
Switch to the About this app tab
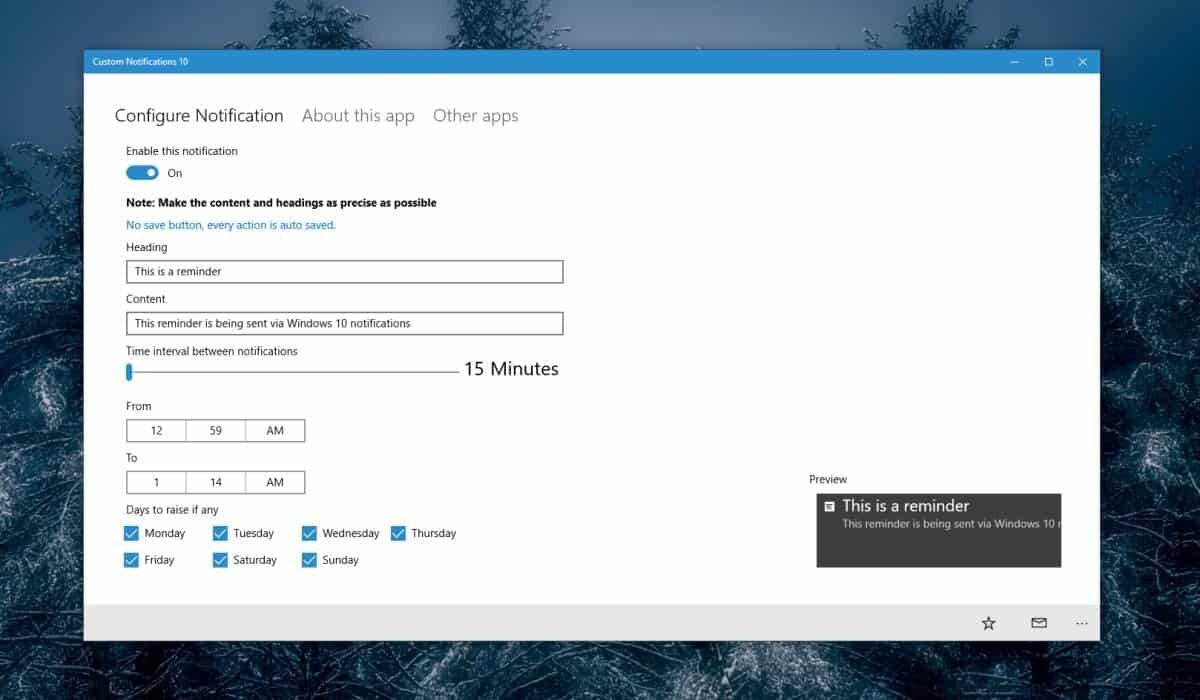click(358, 115)
